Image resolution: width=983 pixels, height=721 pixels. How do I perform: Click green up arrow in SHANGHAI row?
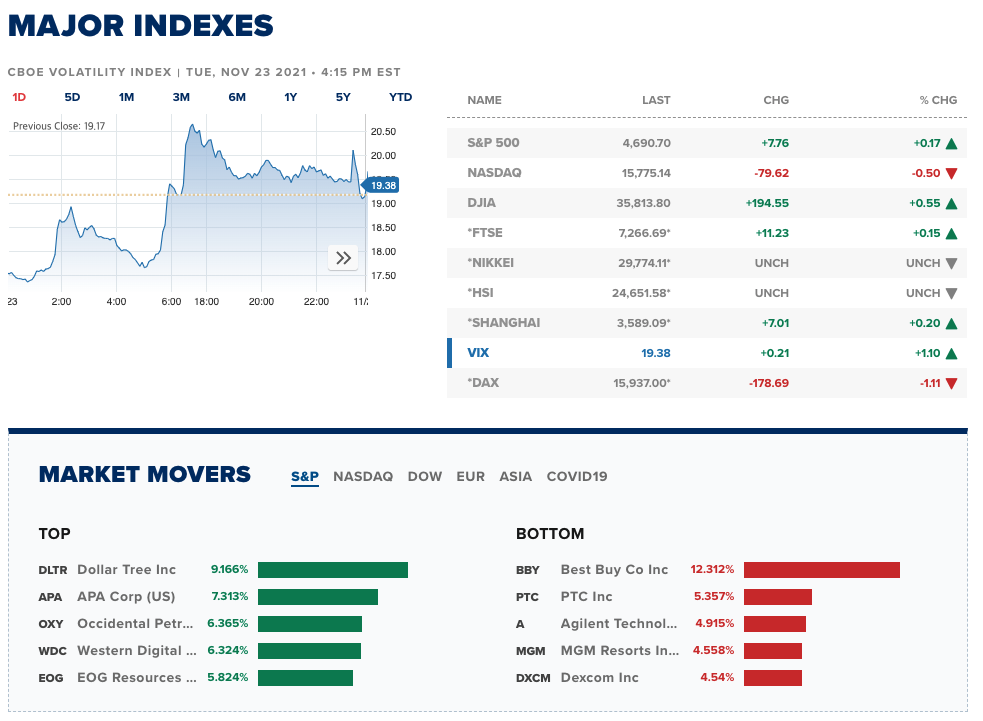(x=951, y=324)
